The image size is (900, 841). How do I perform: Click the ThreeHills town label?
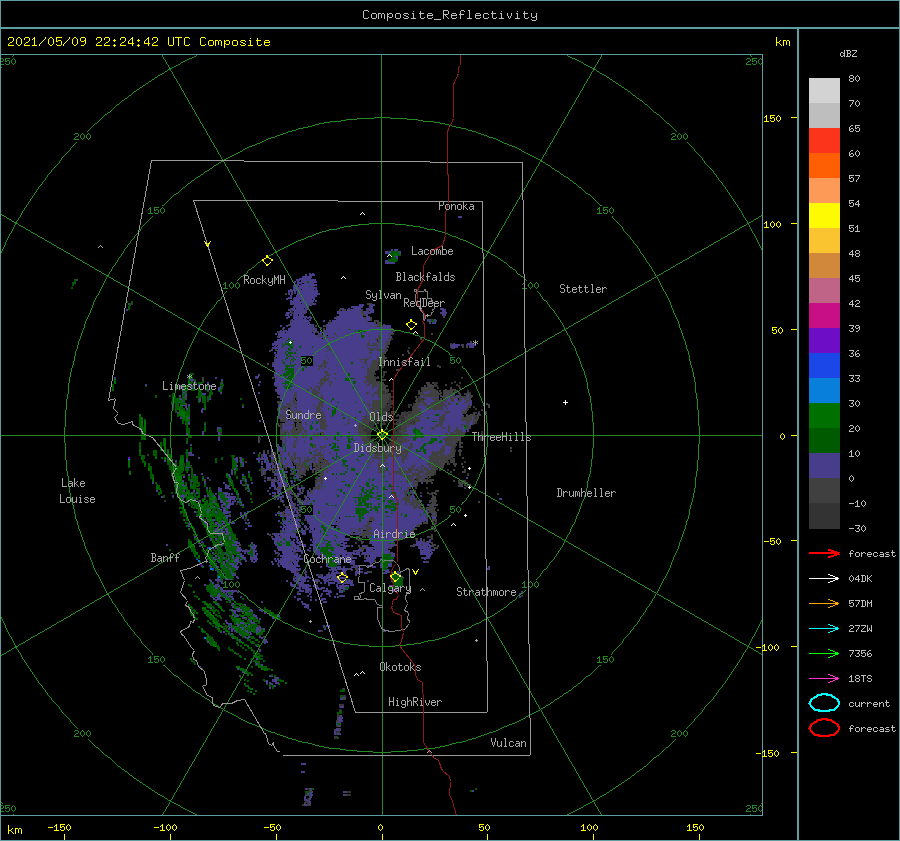(502, 437)
